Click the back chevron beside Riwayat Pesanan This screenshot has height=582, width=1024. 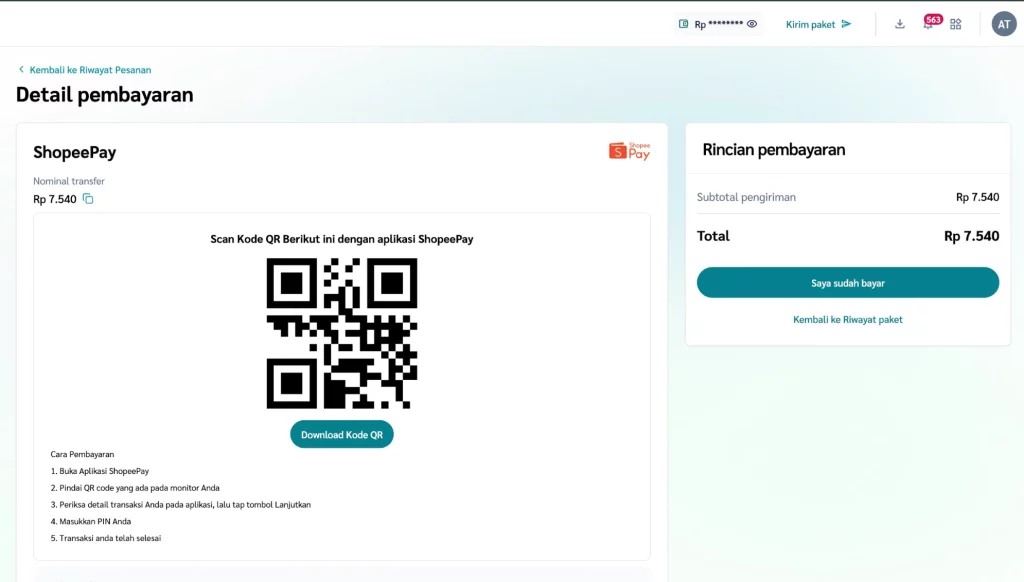click(x=21, y=70)
